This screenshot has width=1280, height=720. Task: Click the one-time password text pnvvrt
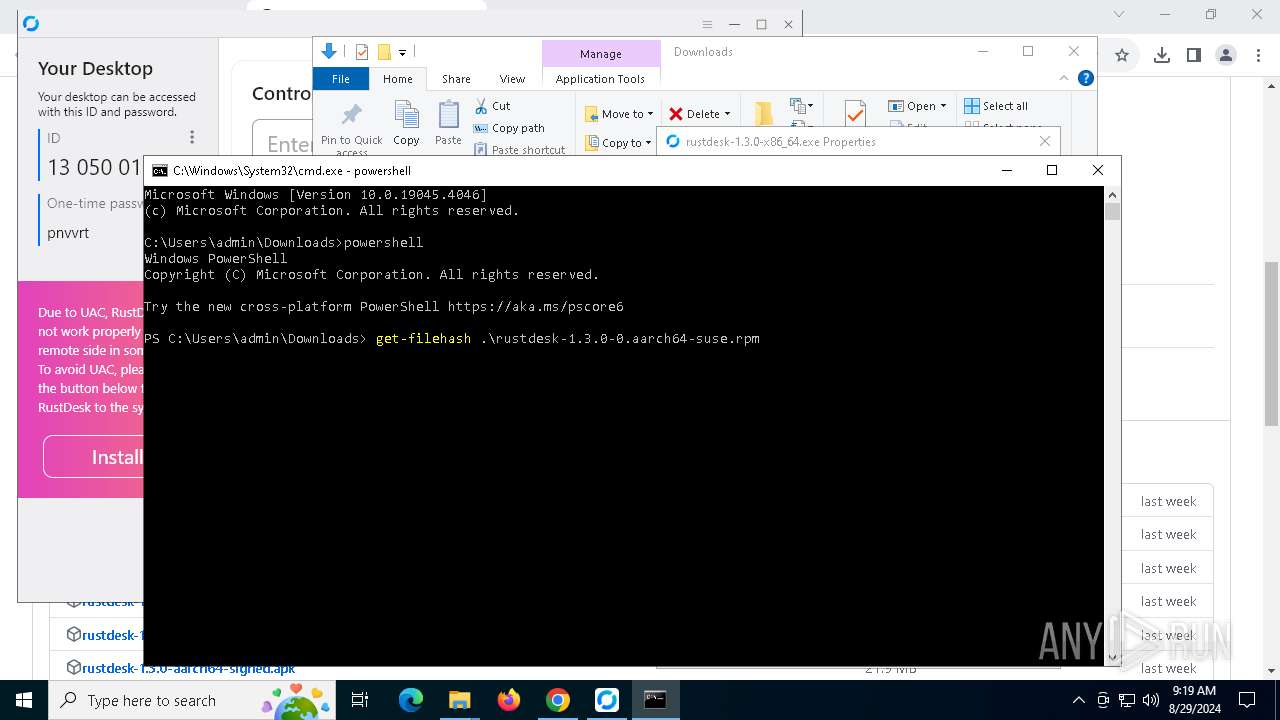tap(68, 233)
